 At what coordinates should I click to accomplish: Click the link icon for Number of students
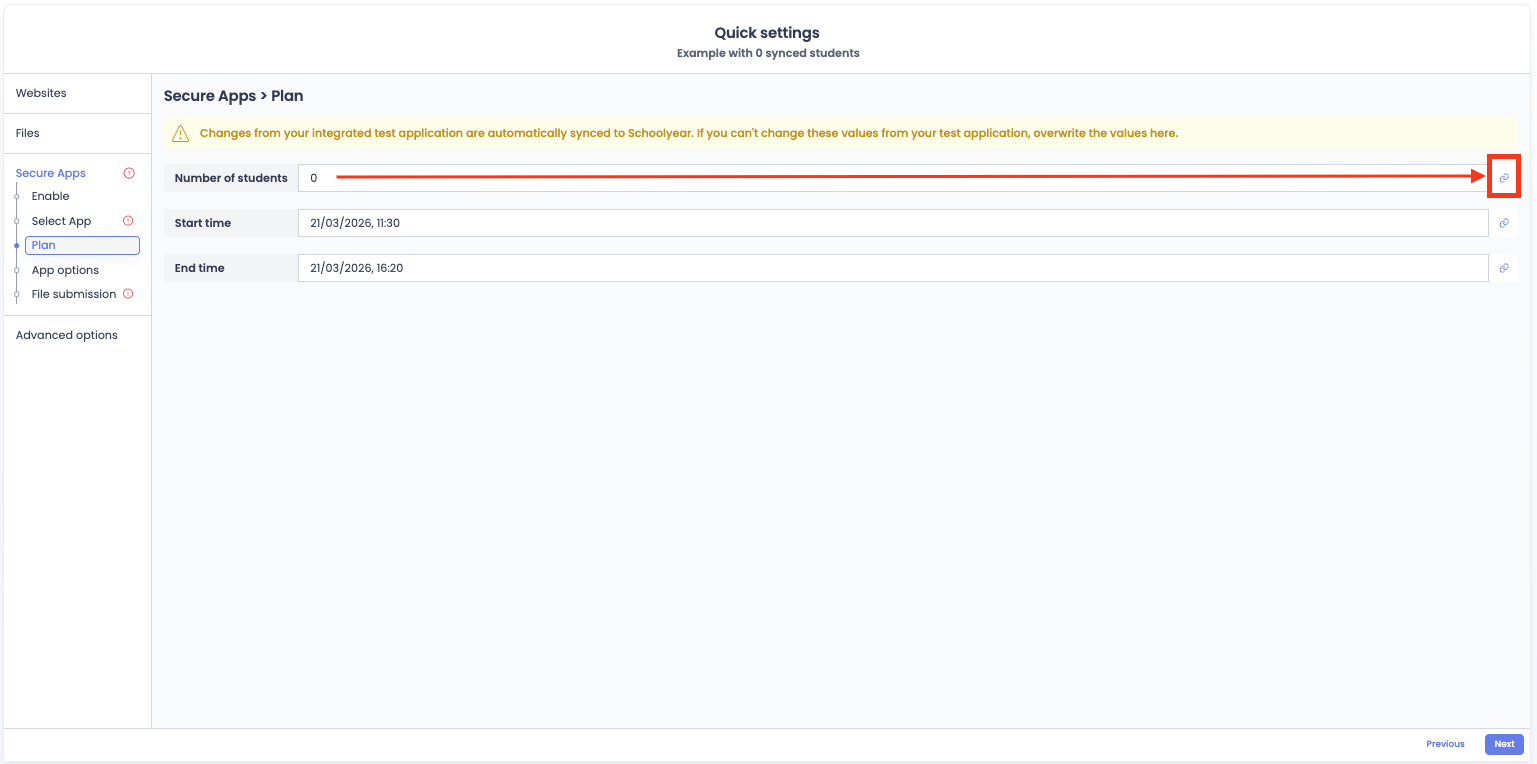click(1503, 178)
